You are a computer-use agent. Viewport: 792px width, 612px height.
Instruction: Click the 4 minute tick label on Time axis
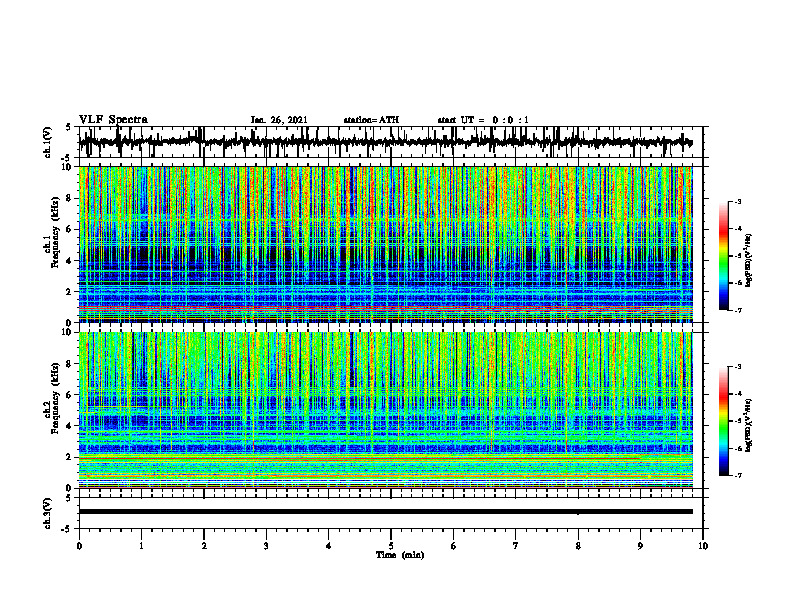coord(328,546)
